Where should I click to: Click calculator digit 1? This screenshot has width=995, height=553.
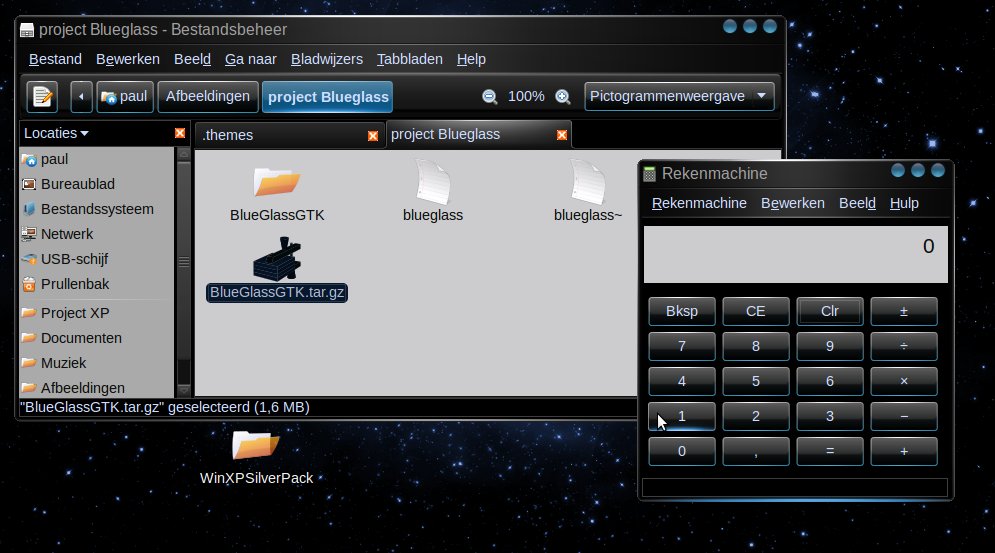(x=682, y=416)
